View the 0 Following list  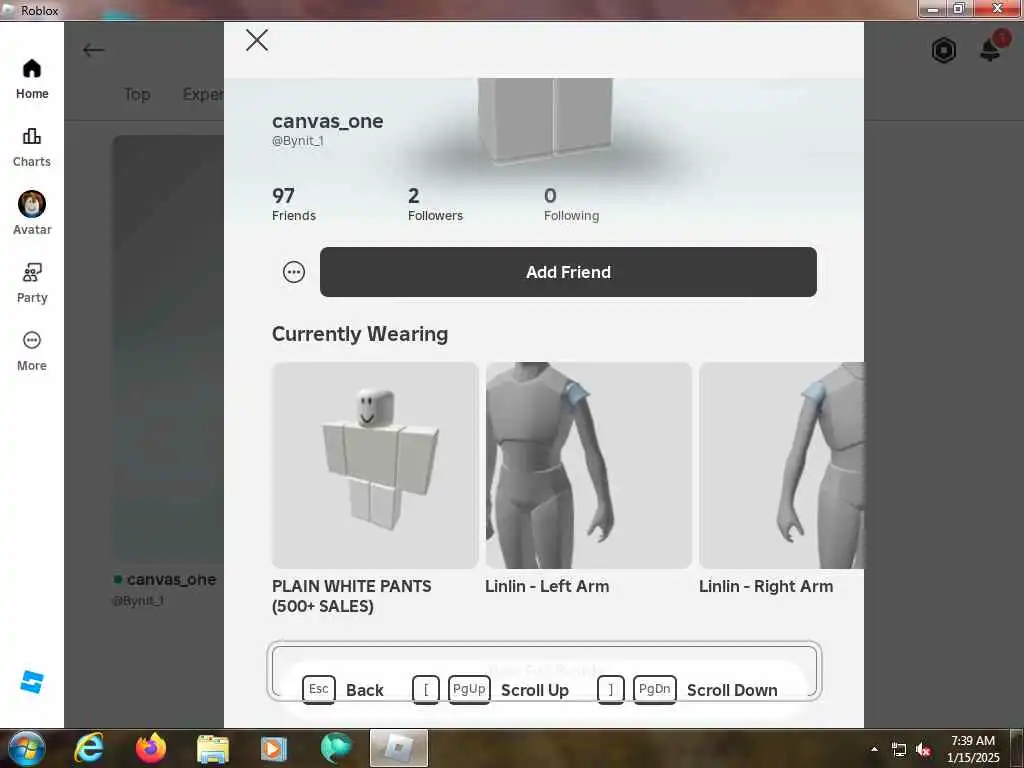pos(571,204)
